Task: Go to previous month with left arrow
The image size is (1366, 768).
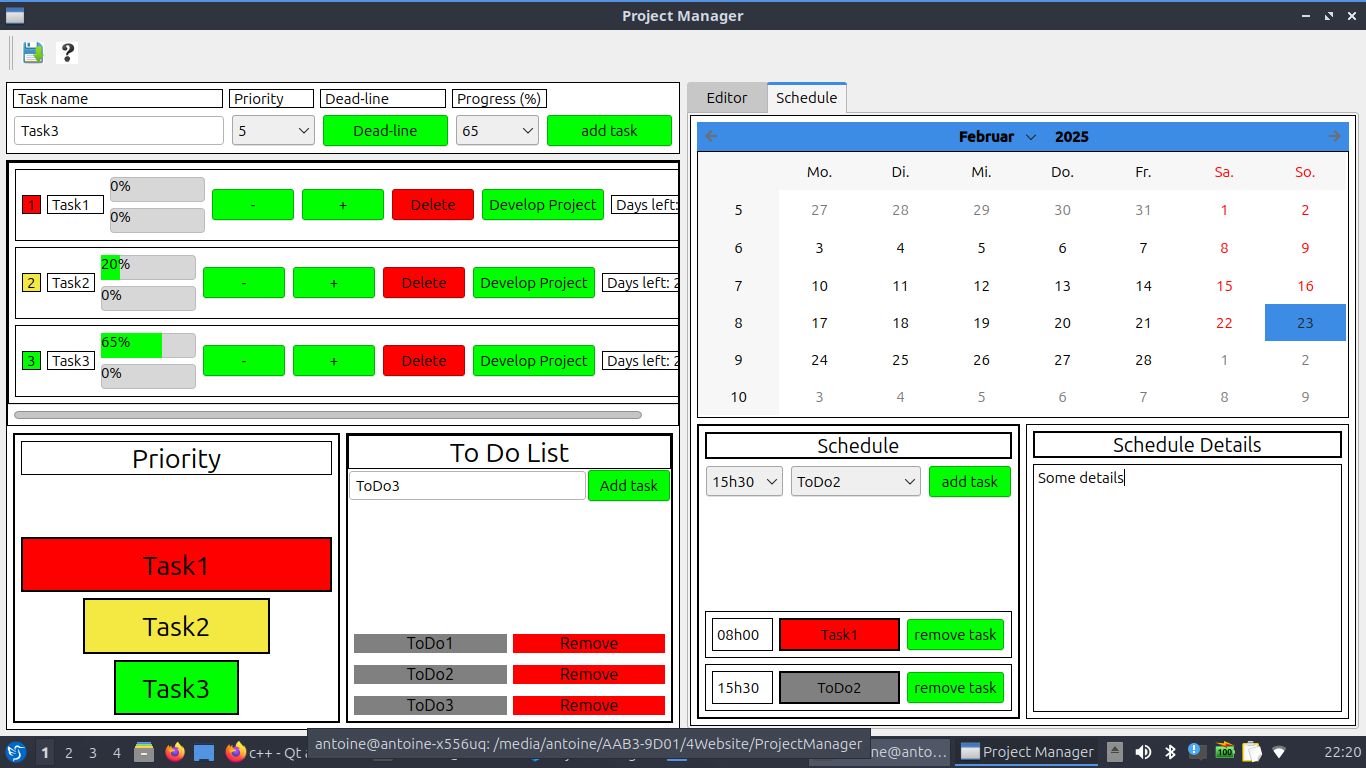Action: pyautogui.click(x=711, y=137)
